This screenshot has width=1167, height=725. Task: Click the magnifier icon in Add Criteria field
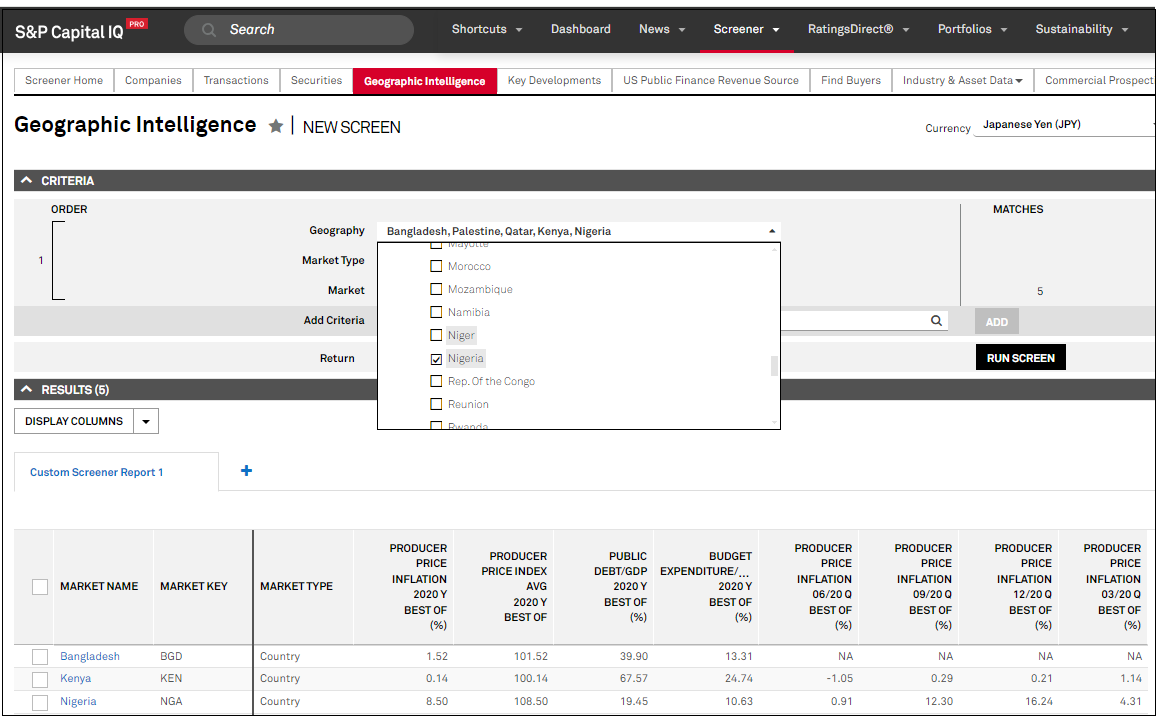936,321
